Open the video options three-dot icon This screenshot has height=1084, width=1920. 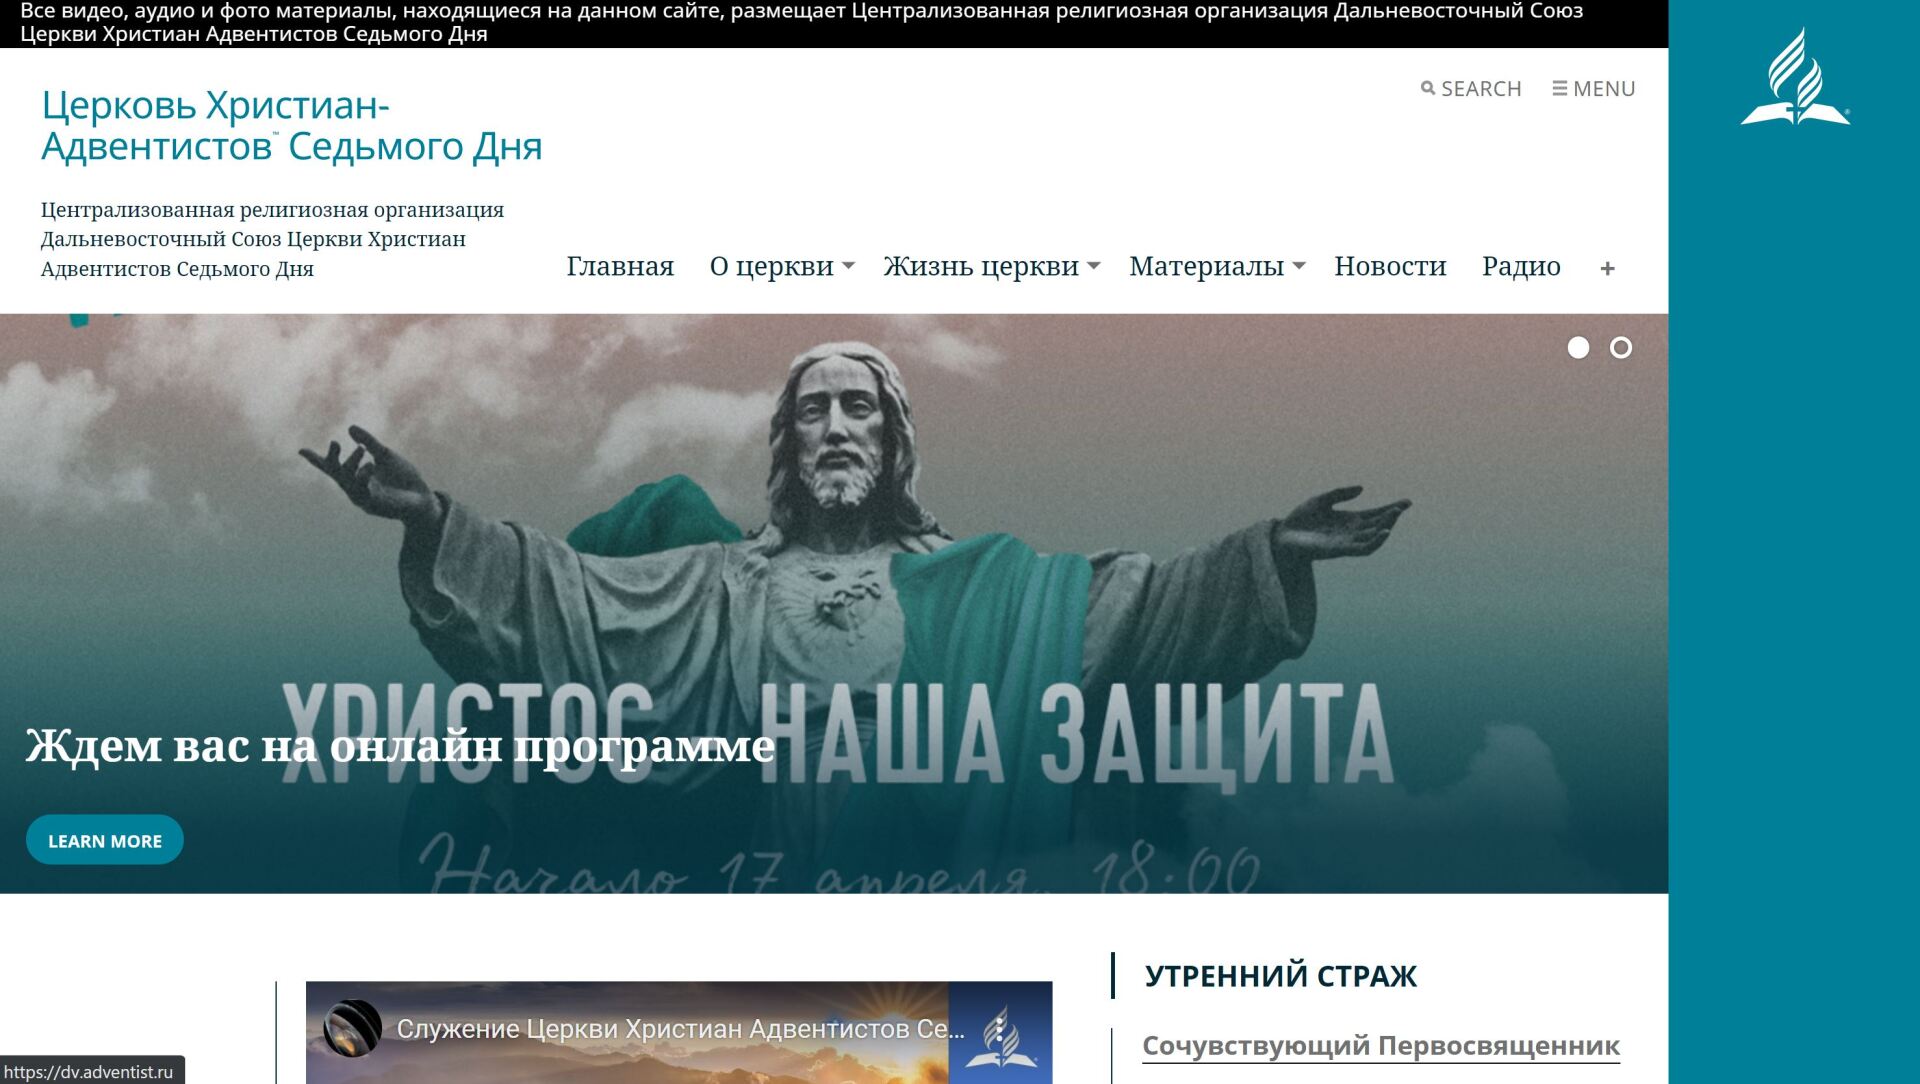[x=999, y=1029]
